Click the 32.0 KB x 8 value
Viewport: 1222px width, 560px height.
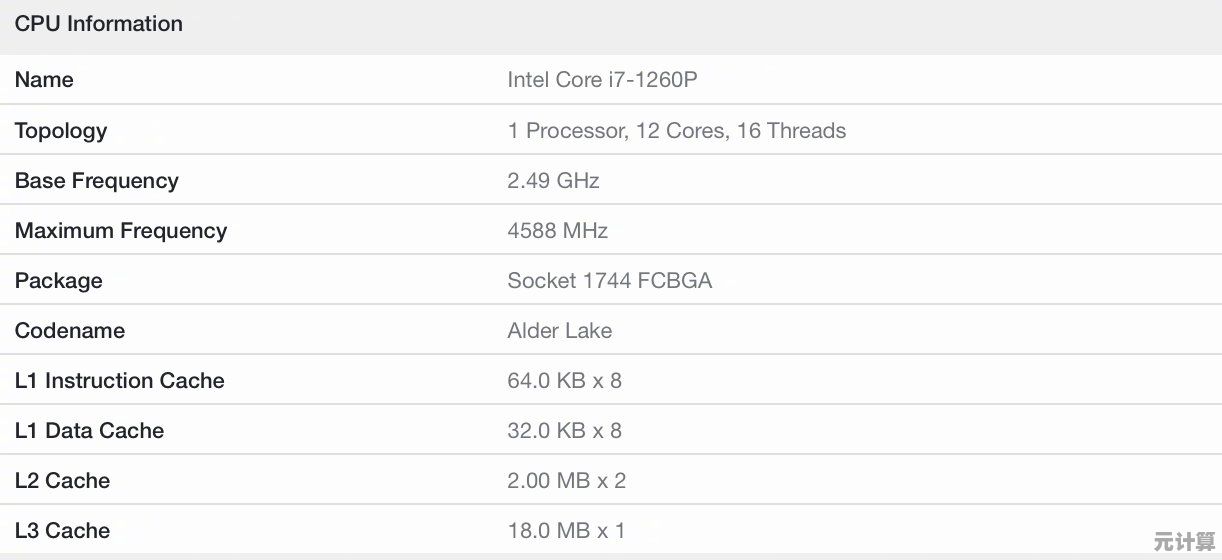coord(565,431)
